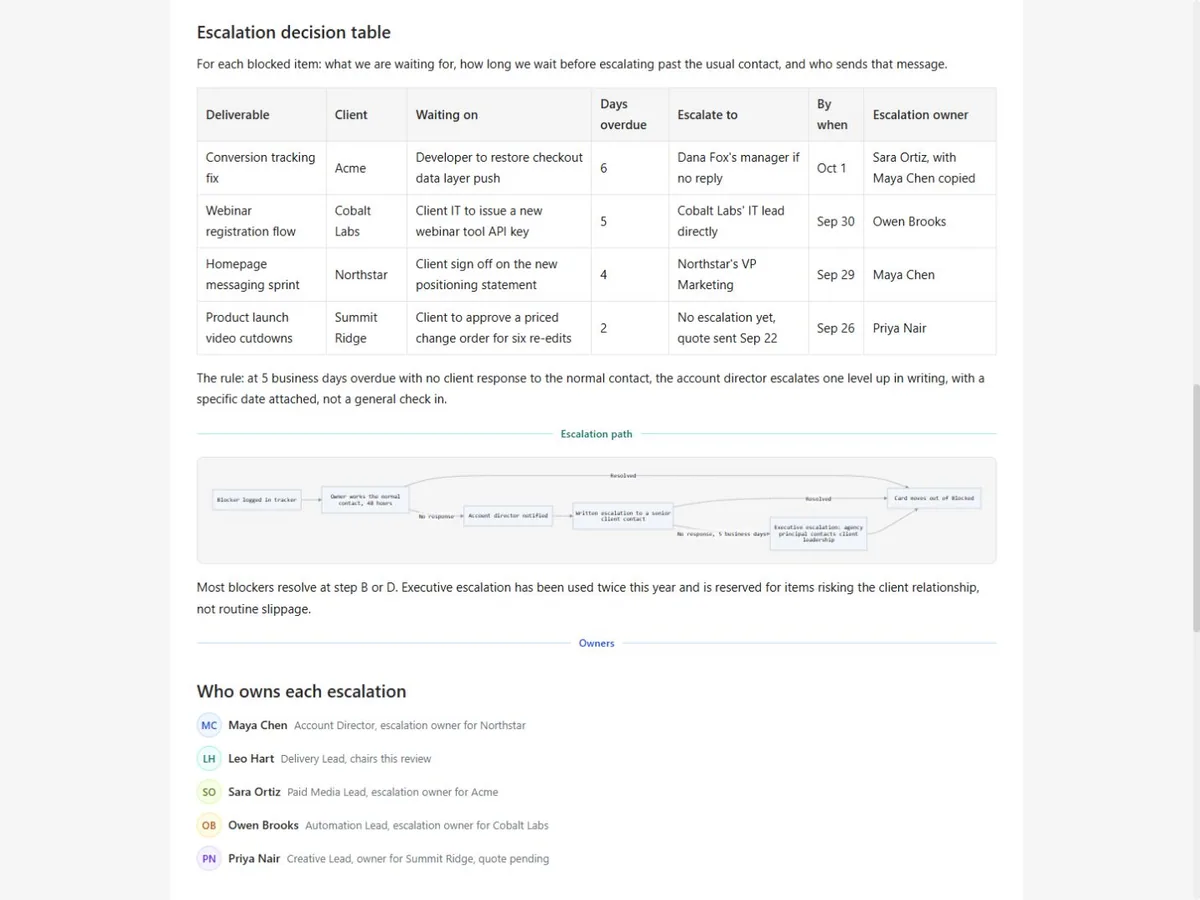Click the page's vertical scrollbar thumb

(x=1196, y=507)
